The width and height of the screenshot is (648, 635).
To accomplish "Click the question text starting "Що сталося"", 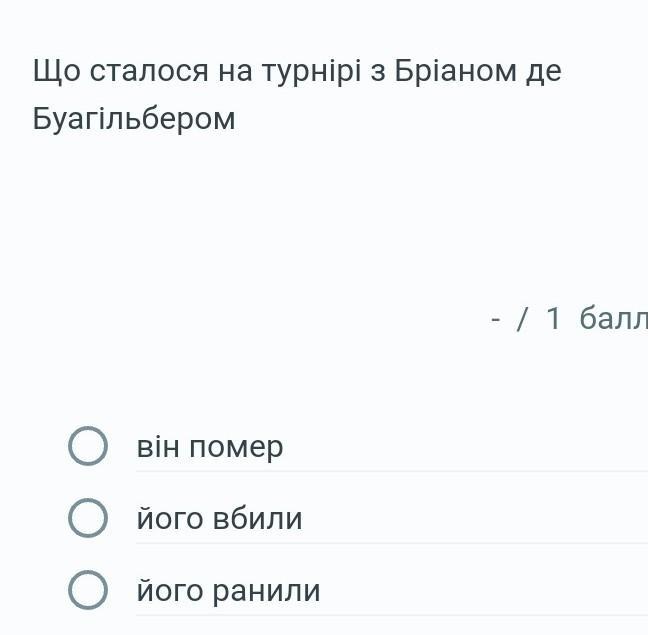I will pyautogui.click(x=297, y=71).
